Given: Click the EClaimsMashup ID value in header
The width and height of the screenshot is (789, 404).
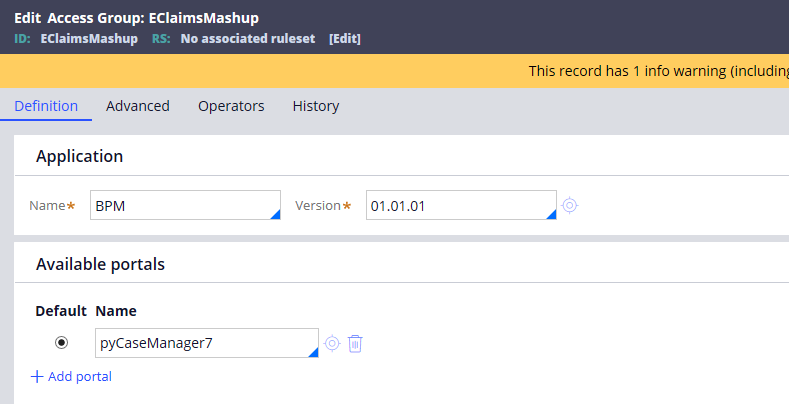Looking at the screenshot, I should tap(89, 39).
